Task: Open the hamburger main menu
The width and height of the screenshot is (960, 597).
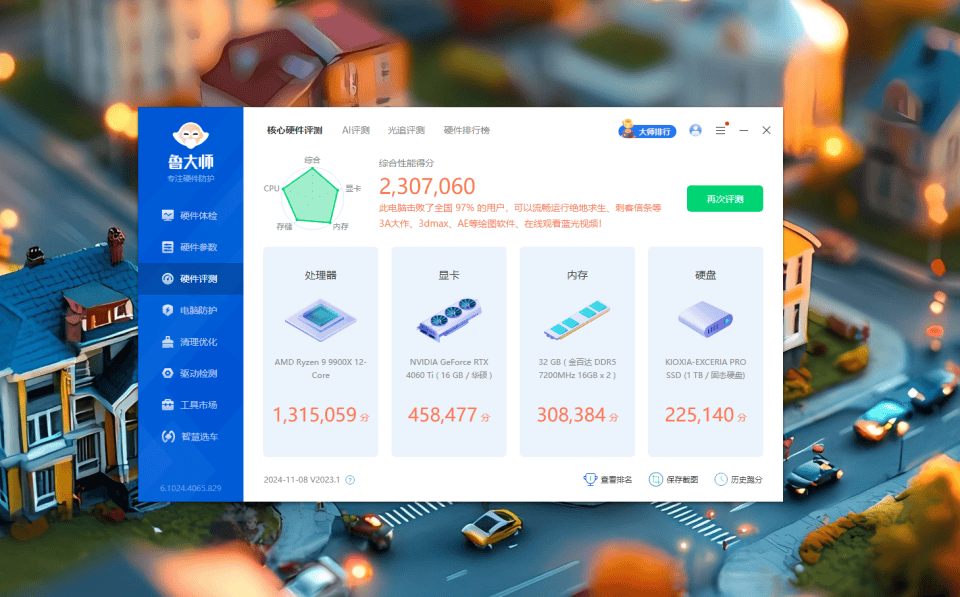Action: click(721, 130)
